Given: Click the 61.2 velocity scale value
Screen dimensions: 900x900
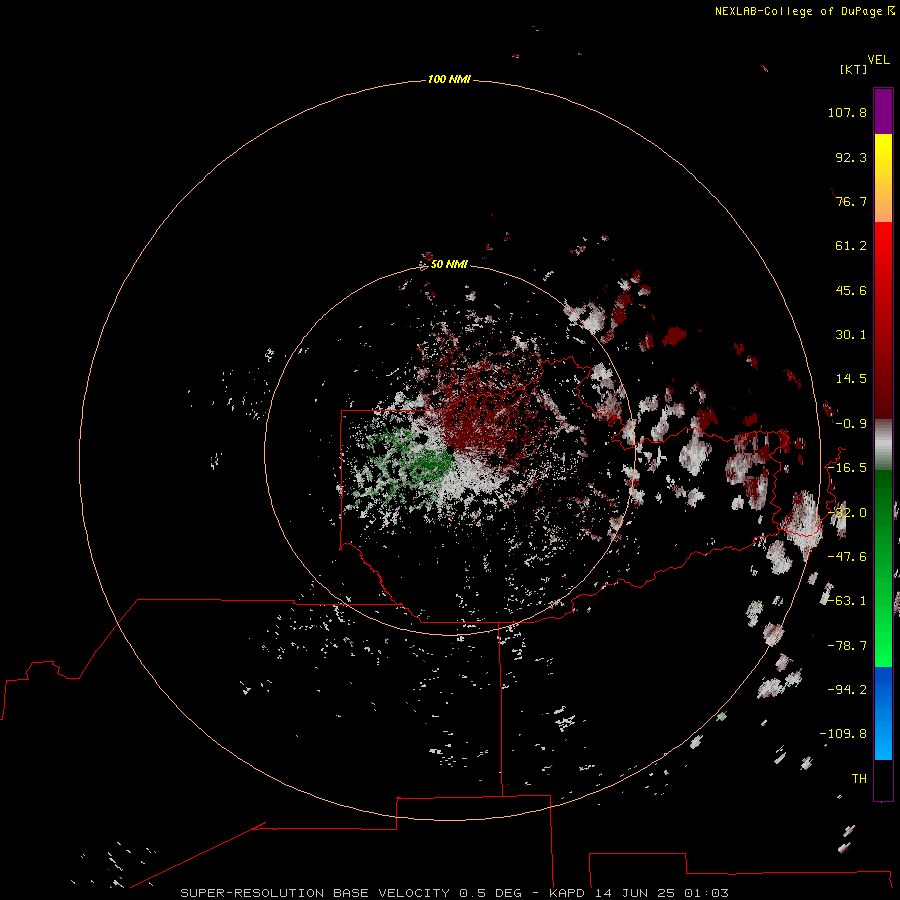Looking at the screenshot, I should pyautogui.click(x=851, y=246).
